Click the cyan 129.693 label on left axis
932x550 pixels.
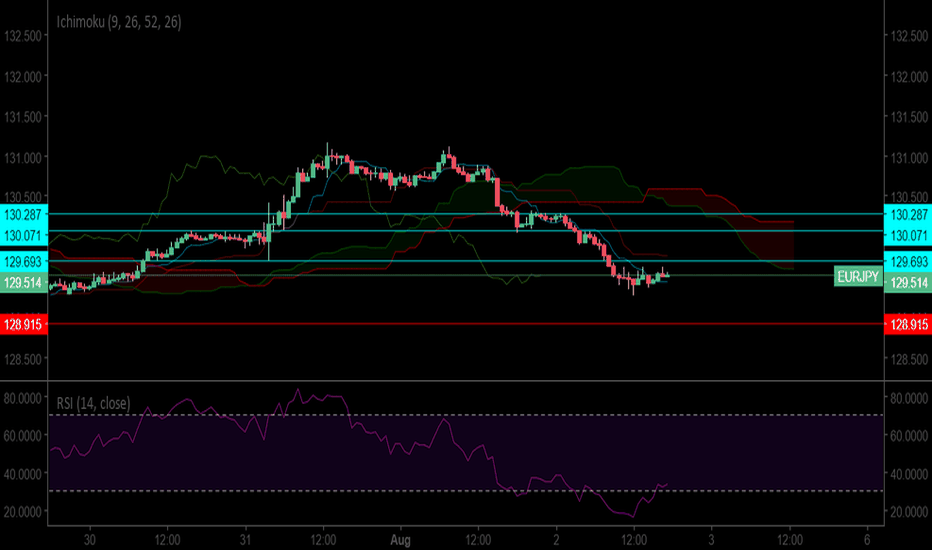23,261
